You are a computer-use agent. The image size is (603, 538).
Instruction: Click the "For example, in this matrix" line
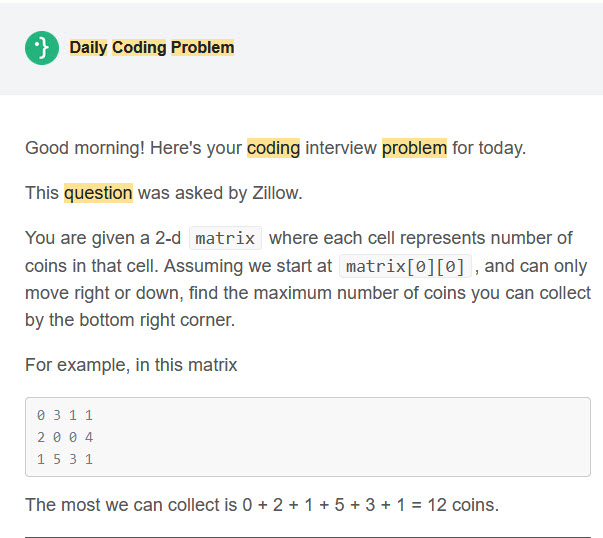pyautogui.click(x=131, y=365)
